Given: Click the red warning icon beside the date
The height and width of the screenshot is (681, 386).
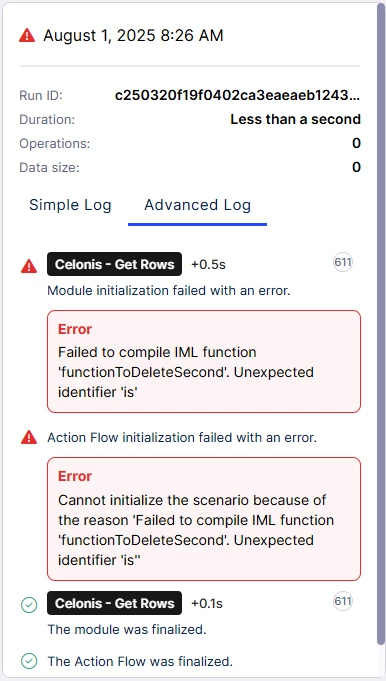Looking at the screenshot, I should [x=27, y=35].
